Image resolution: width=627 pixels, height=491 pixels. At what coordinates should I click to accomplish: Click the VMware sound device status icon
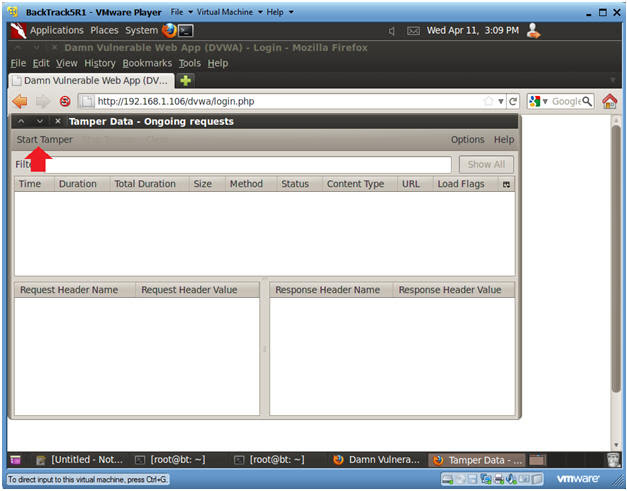click(512, 479)
